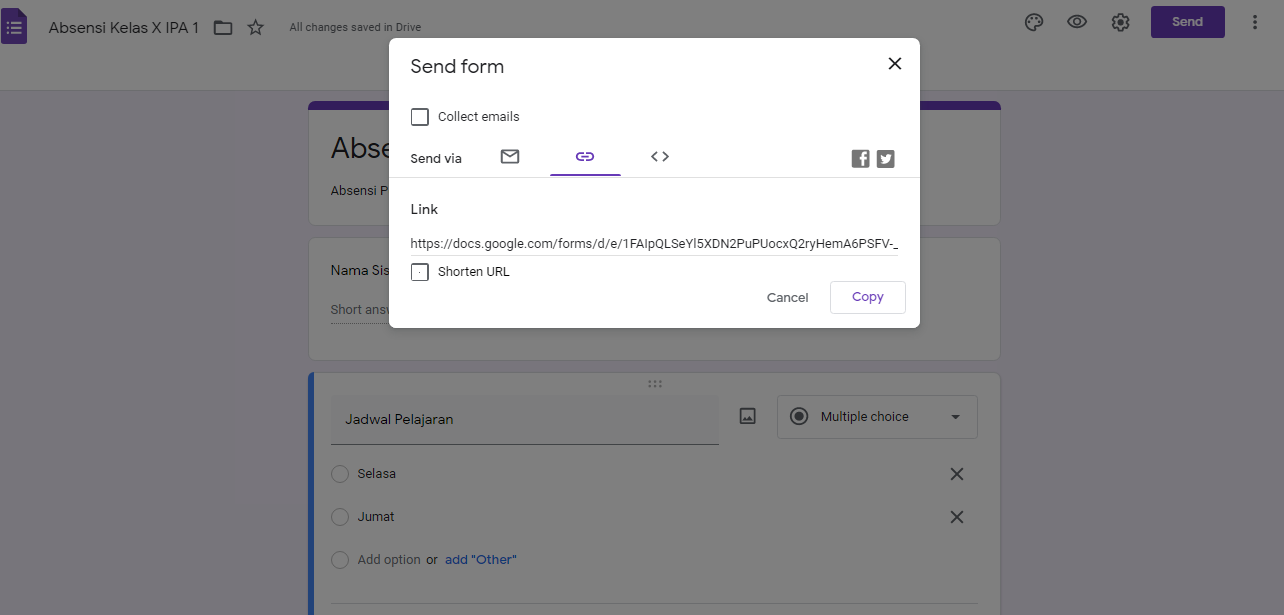The image size is (1284, 615).
Task: Cancel the Send form dialog
Action: 787,297
